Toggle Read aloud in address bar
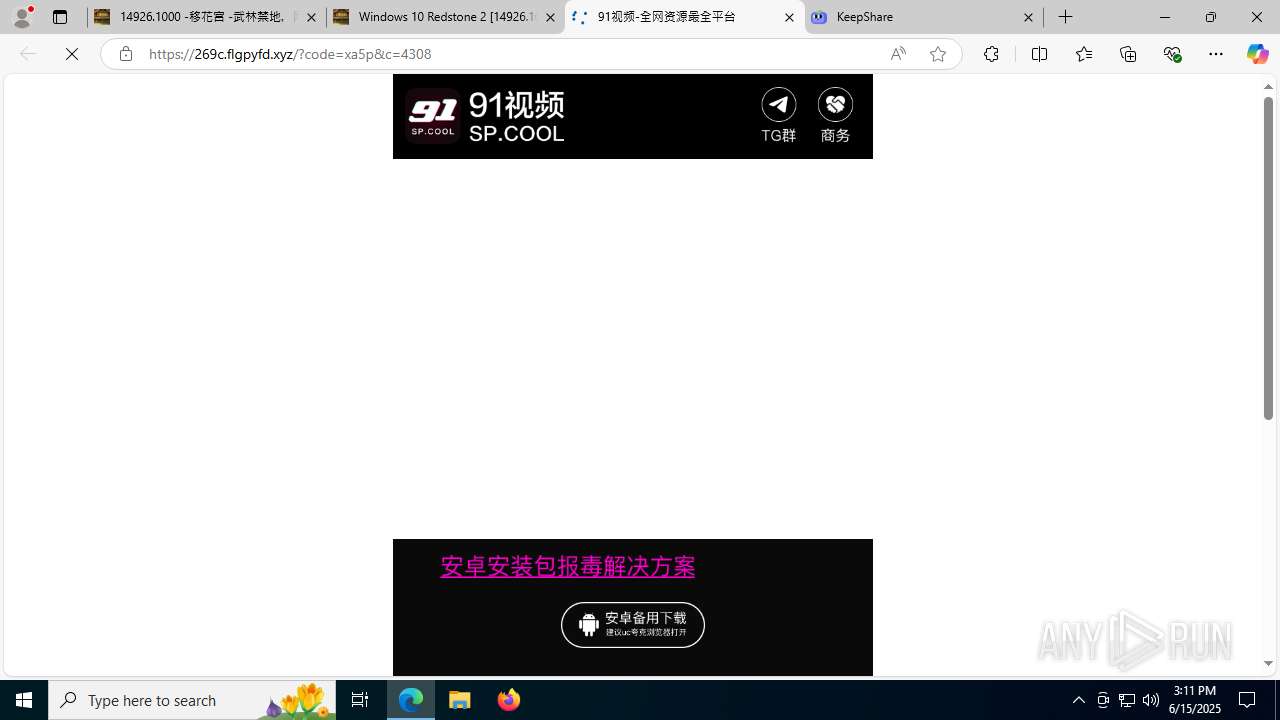The width and height of the screenshot is (1280, 720). [x=898, y=54]
